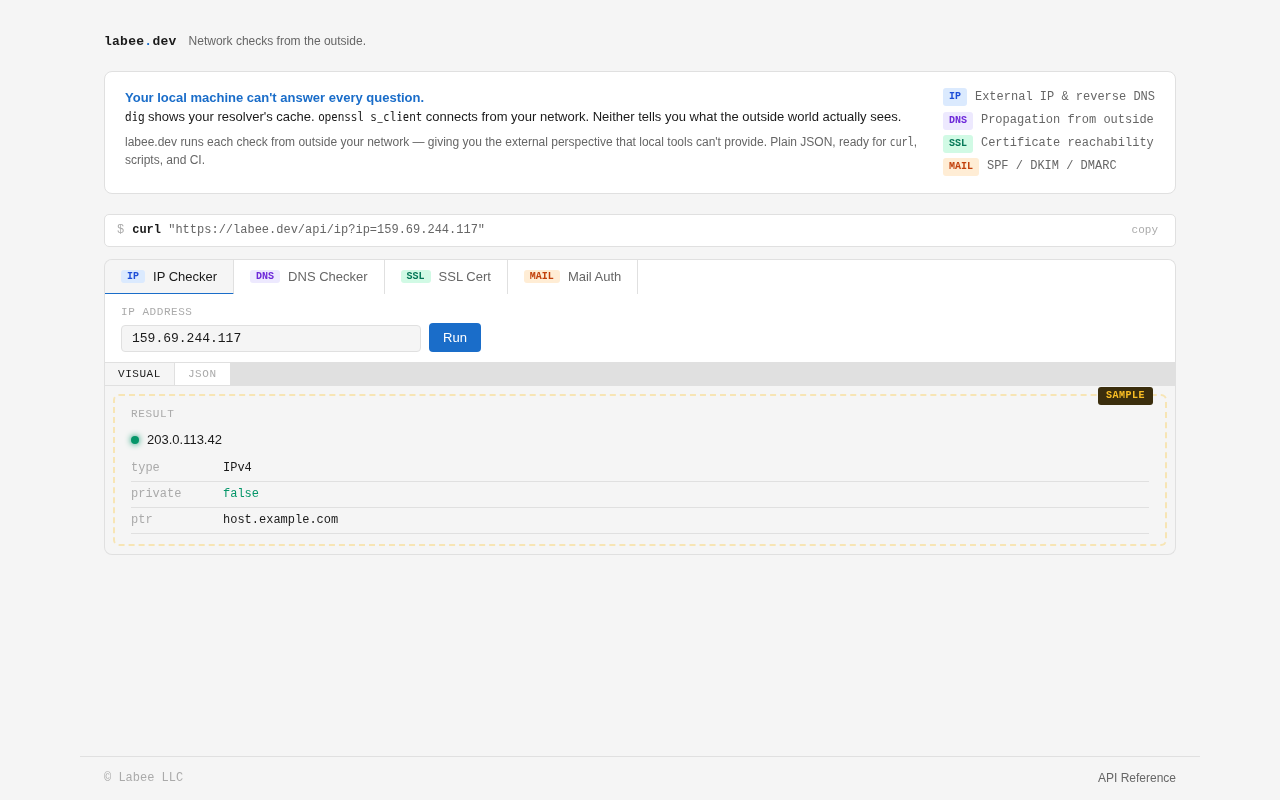Open the Mail Auth tab
The height and width of the screenshot is (800, 1280).
click(573, 277)
